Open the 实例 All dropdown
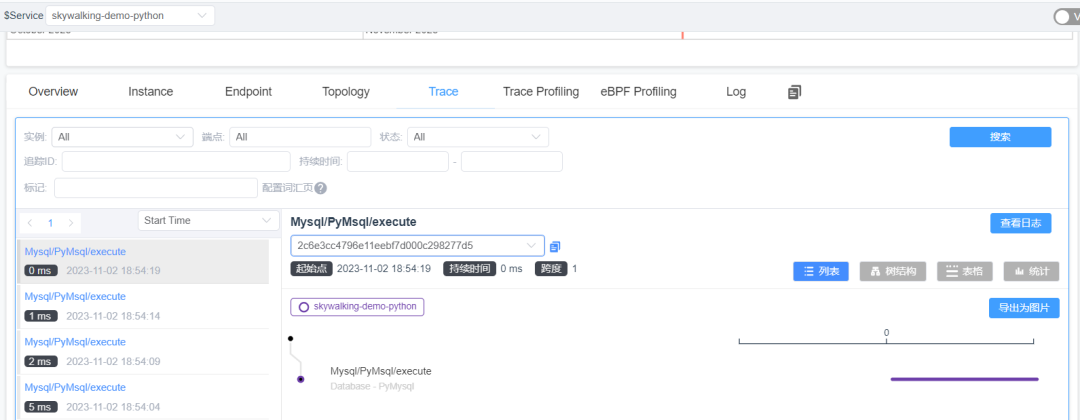Screen dimensions: 1080x420 pos(122,137)
